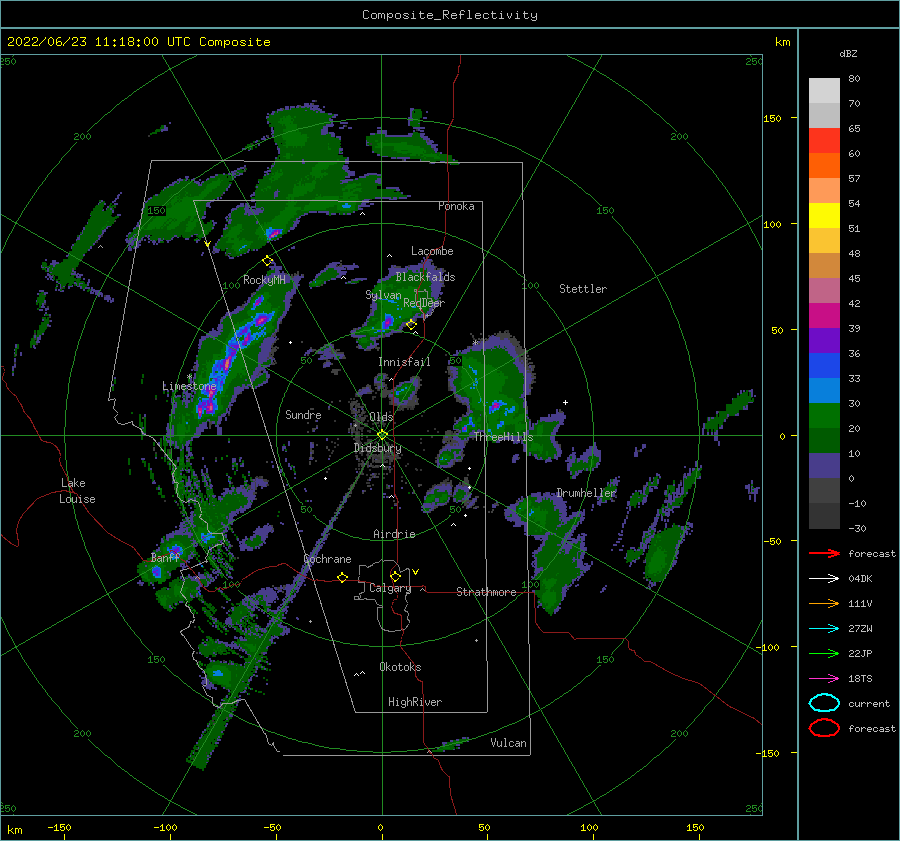Click the 18TS legend text
The width and height of the screenshot is (900, 841).
[x=860, y=679]
